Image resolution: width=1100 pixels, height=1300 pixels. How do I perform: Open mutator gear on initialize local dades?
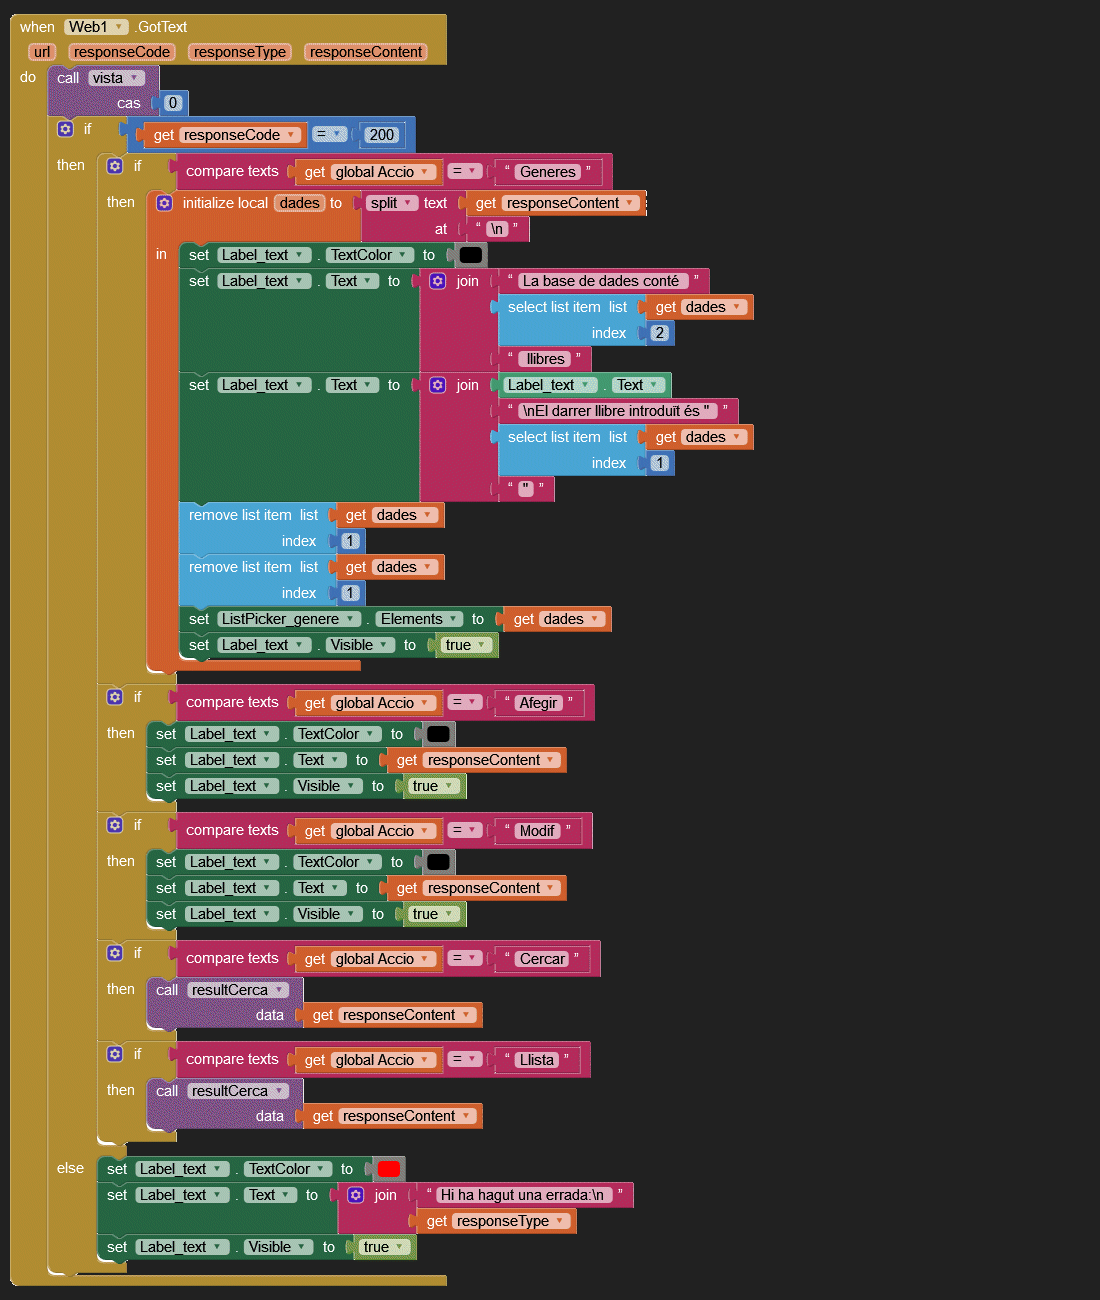pos(164,203)
